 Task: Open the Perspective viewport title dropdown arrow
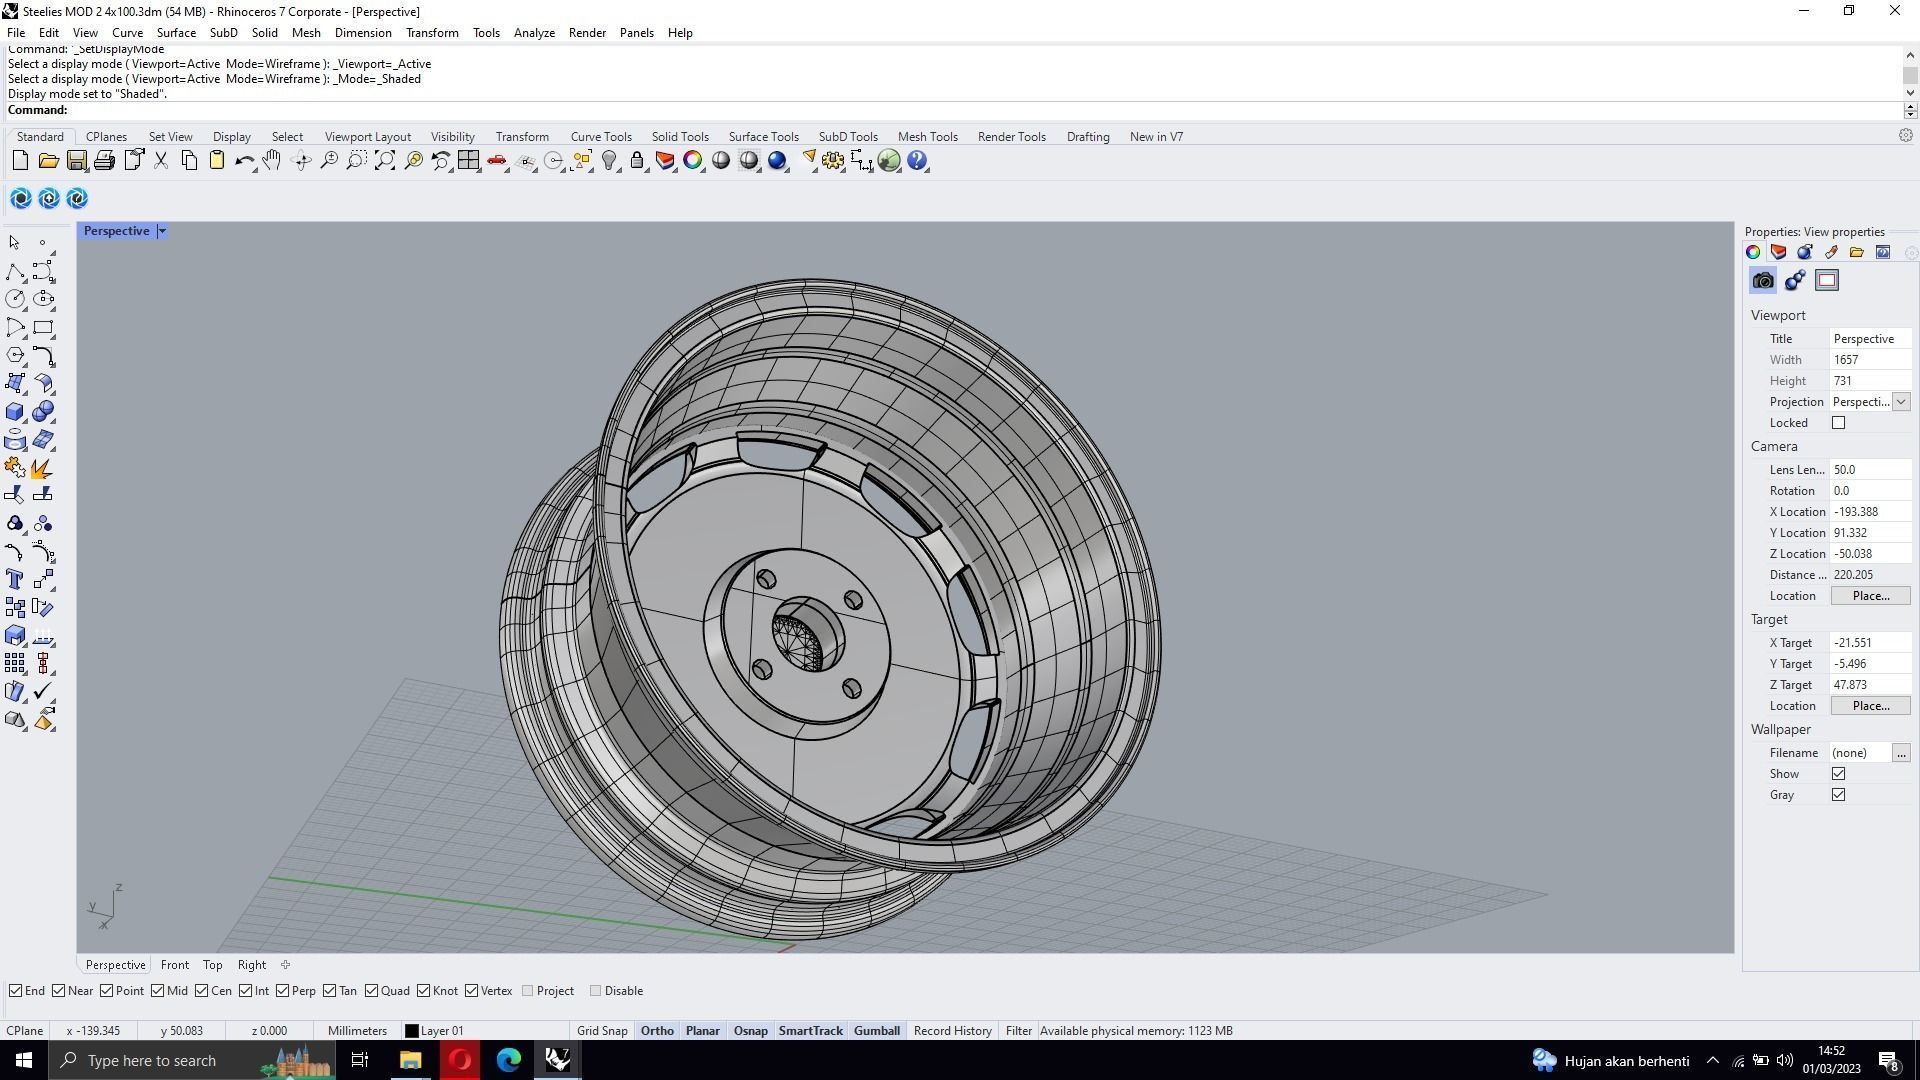[x=162, y=231]
